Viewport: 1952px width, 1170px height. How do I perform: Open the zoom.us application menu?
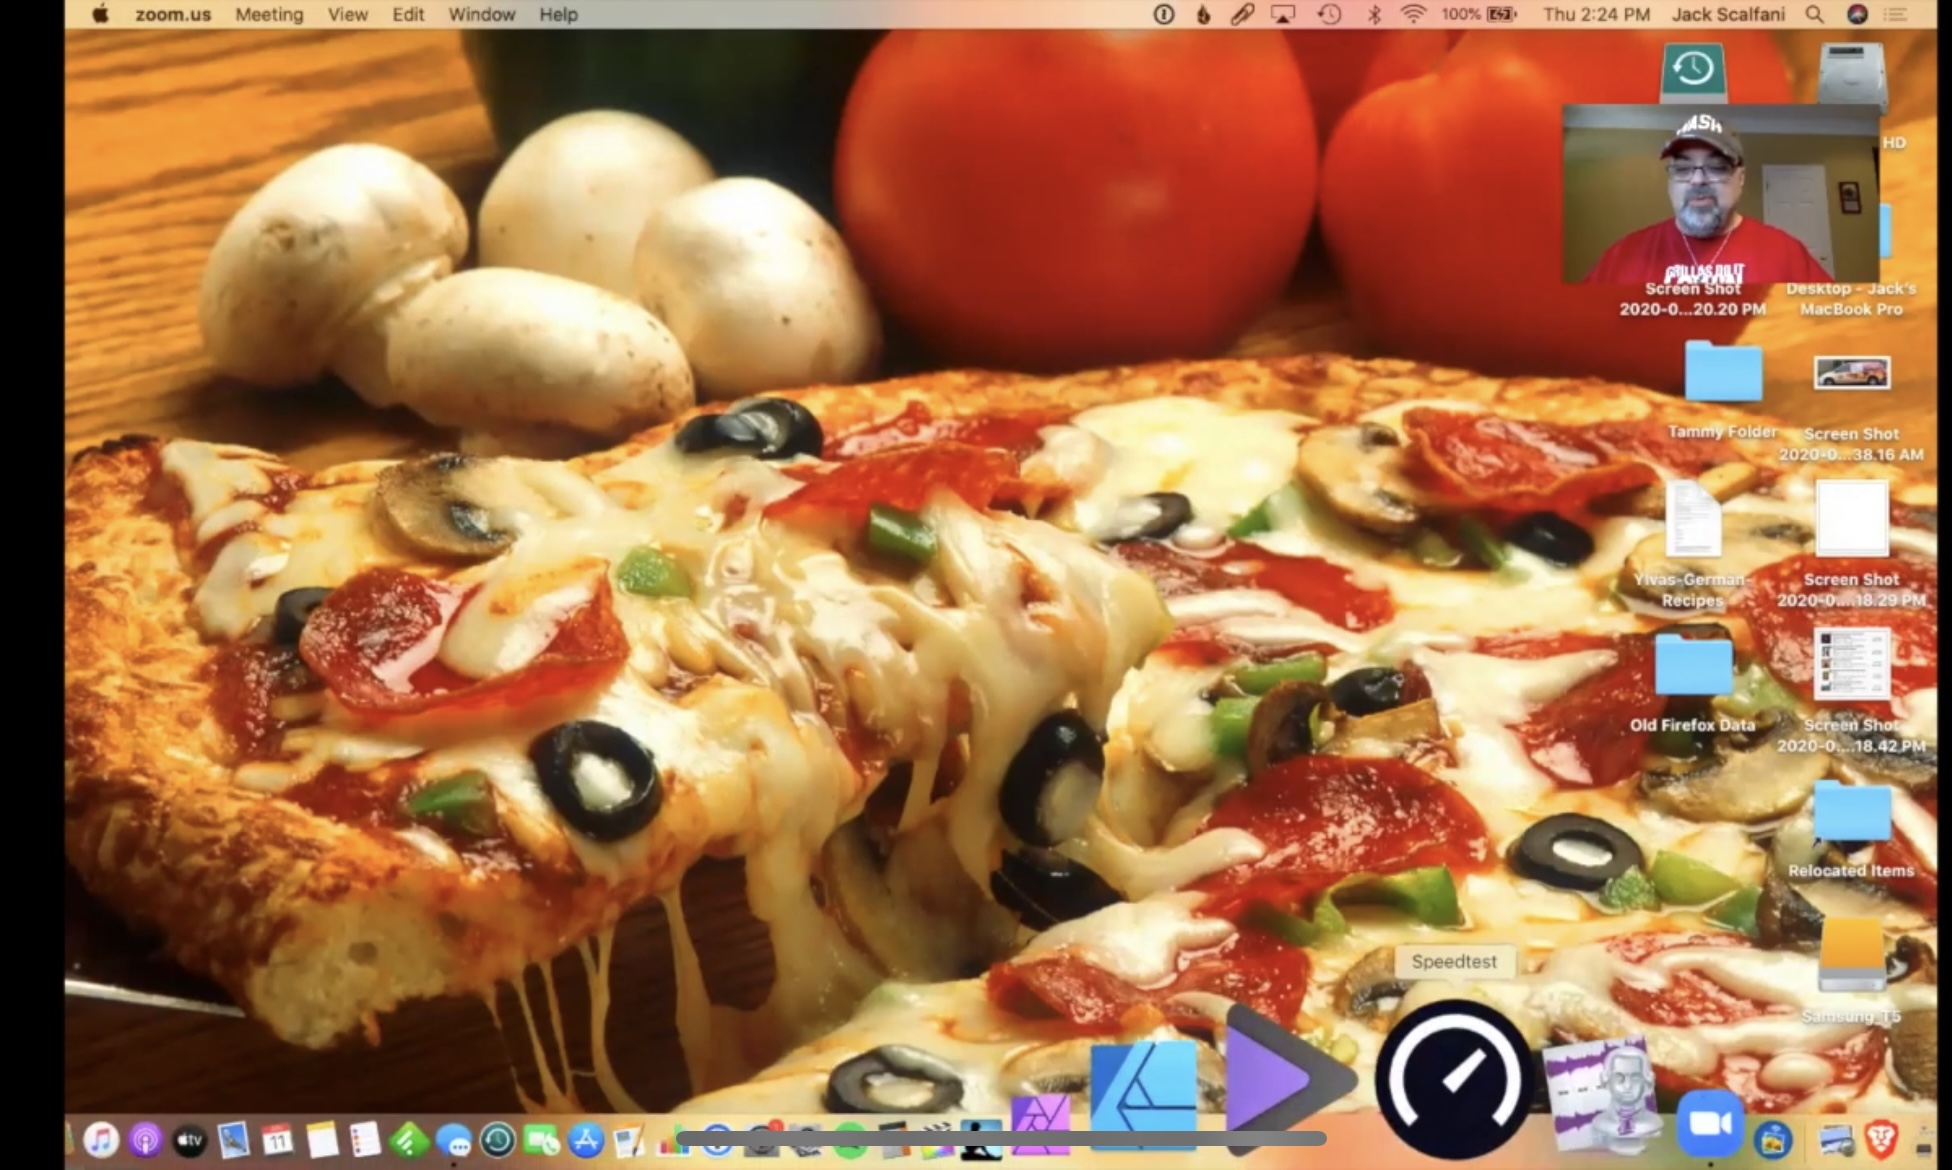[x=172, y=14]
